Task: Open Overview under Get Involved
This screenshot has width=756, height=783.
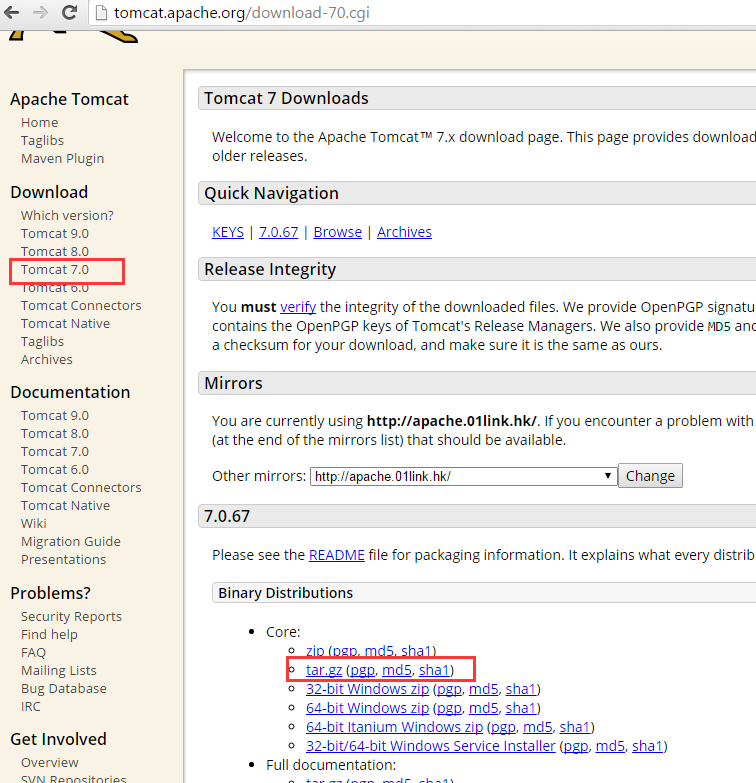Action: click(x=49, y=762)
